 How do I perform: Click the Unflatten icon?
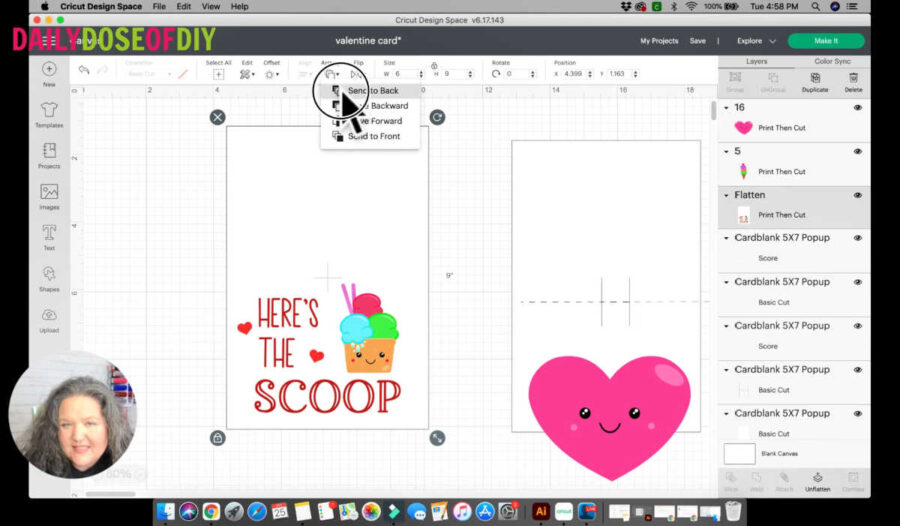tap(817, 478)
